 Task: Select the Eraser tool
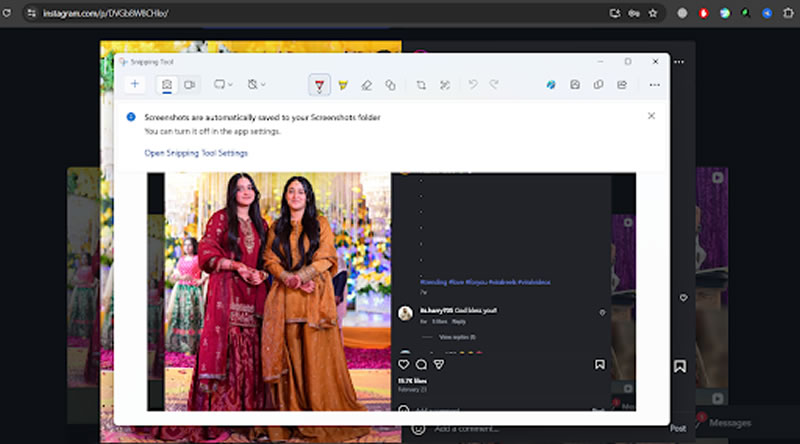[x=367, y=85]
